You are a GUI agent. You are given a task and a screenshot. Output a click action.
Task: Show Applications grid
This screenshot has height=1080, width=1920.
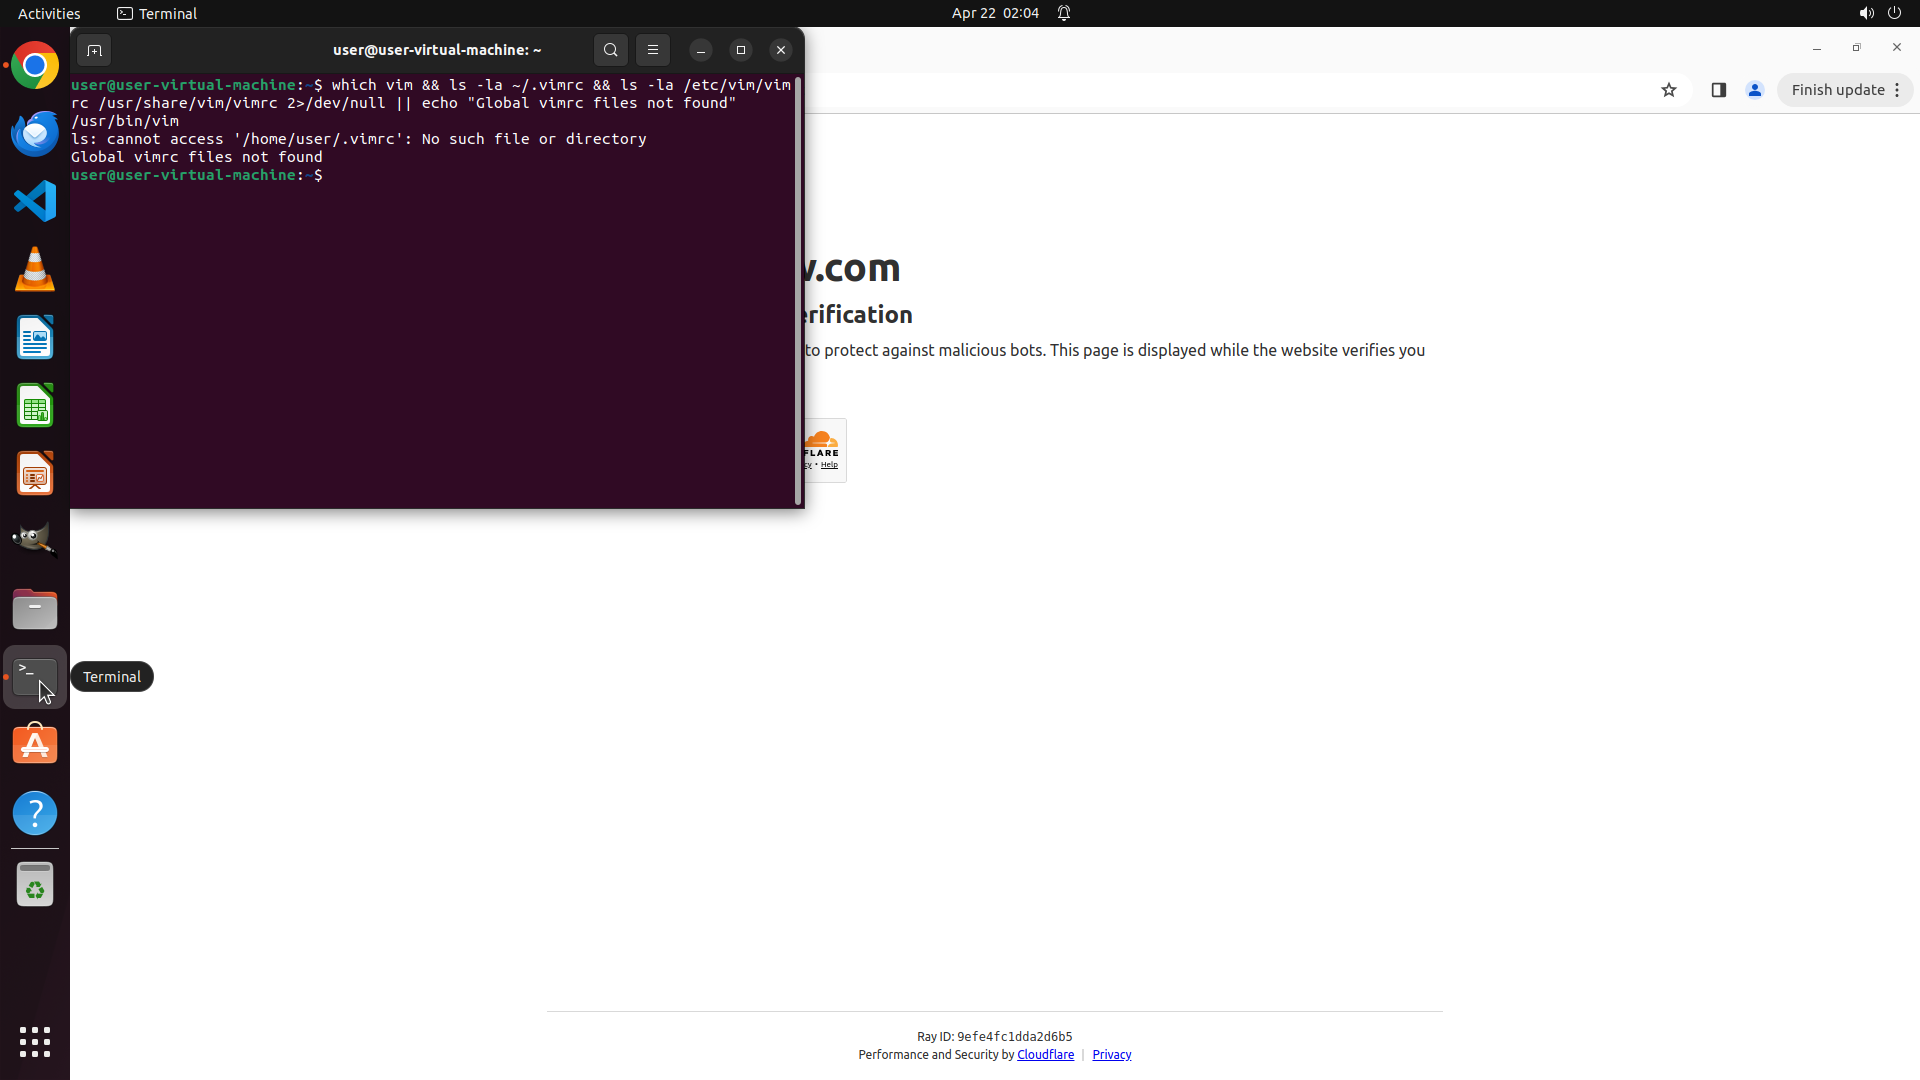click(x=35, y=1042)
